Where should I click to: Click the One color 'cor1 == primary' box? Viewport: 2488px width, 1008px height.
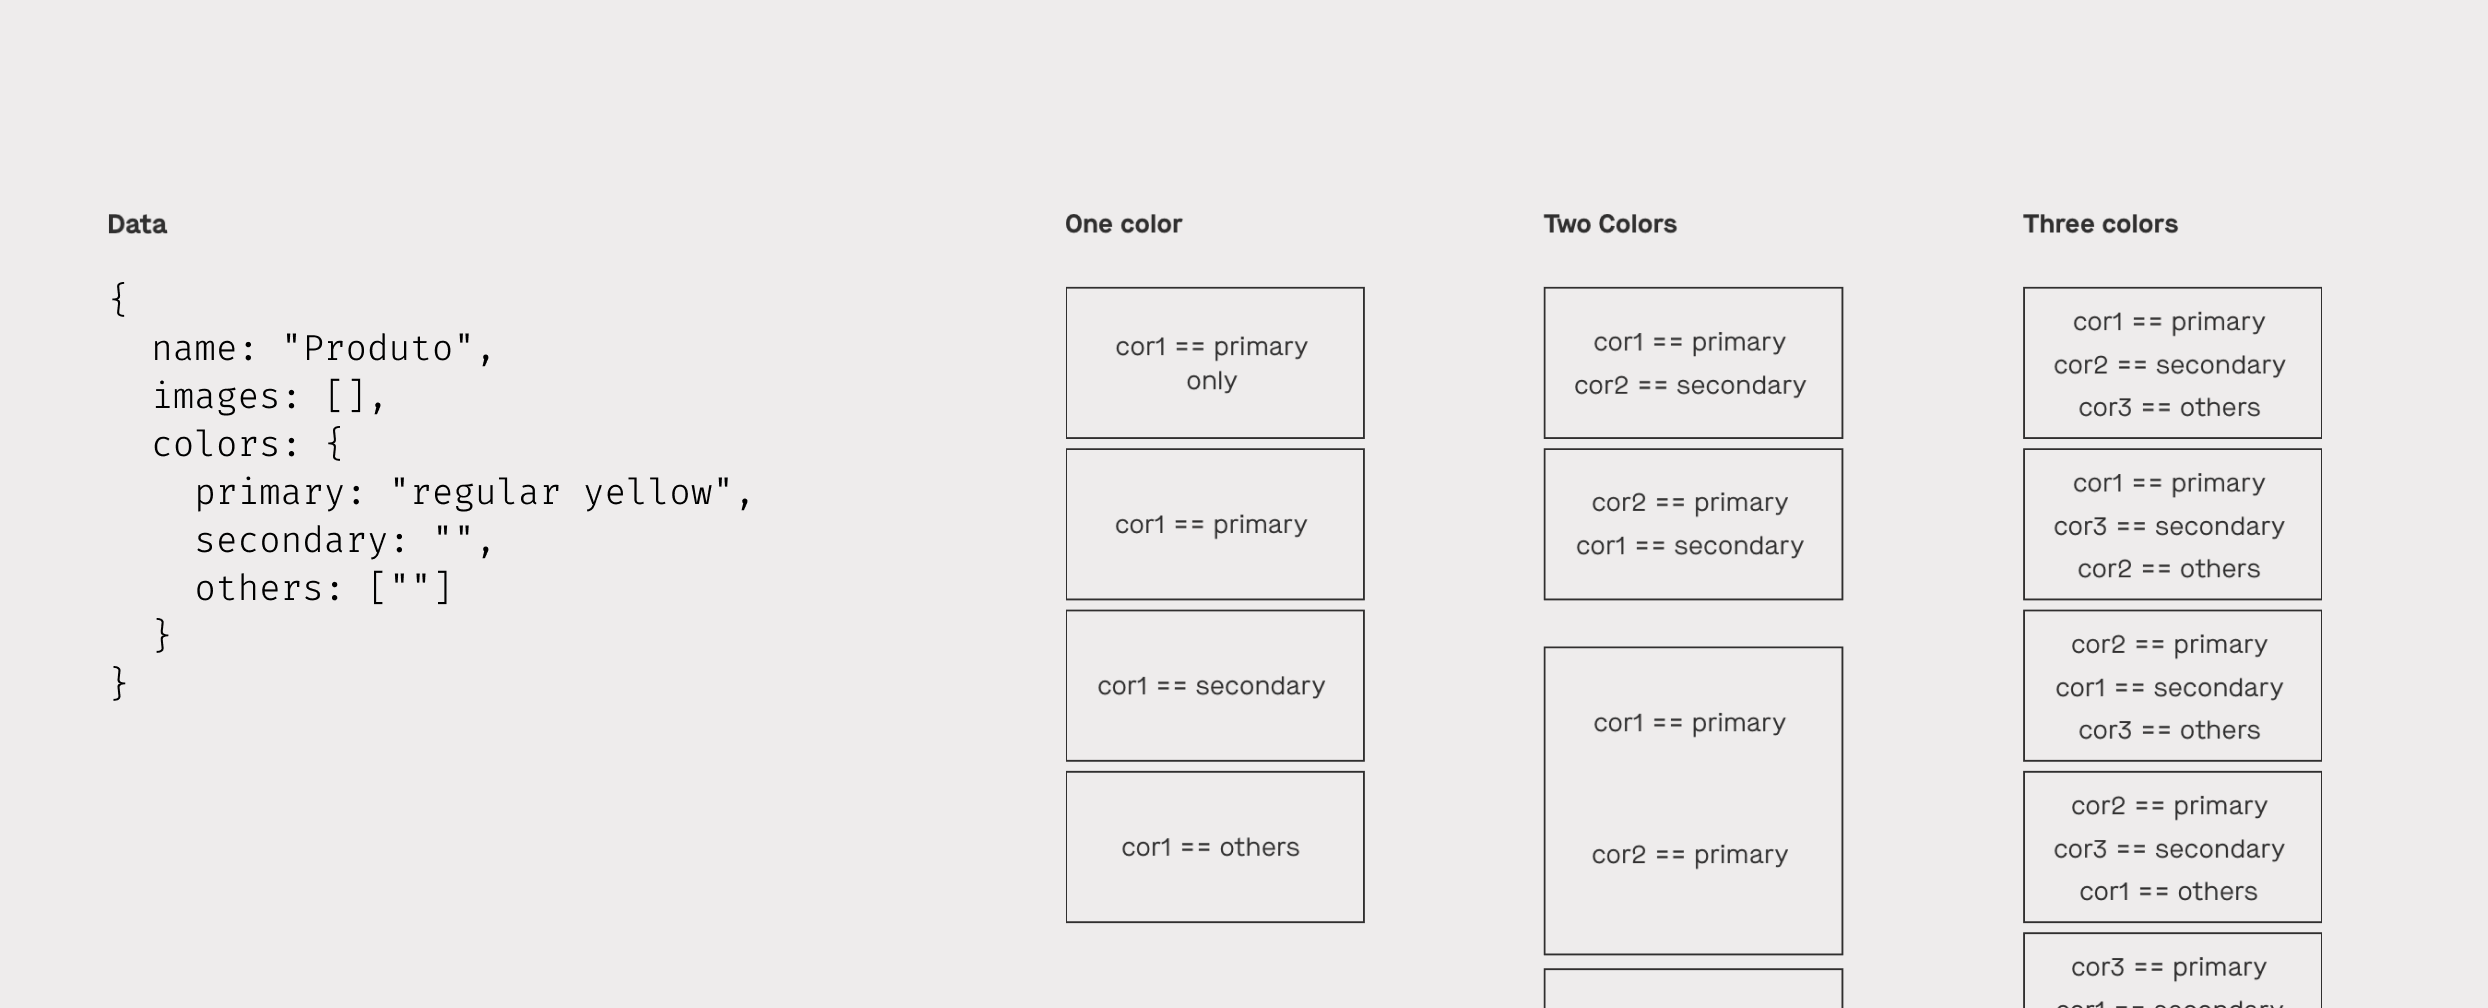(x=1214, y=524)
